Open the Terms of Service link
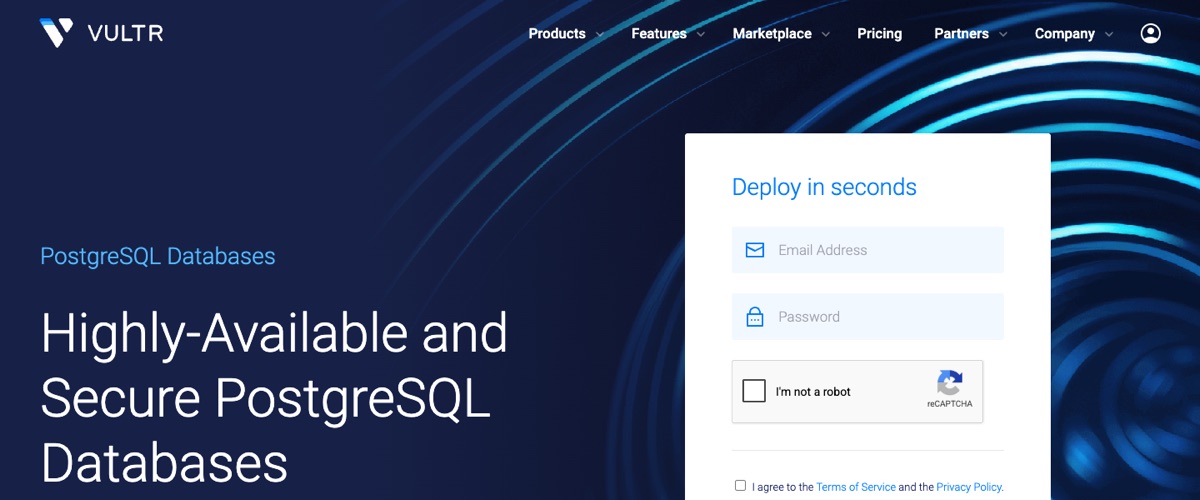 coord(855,487)
